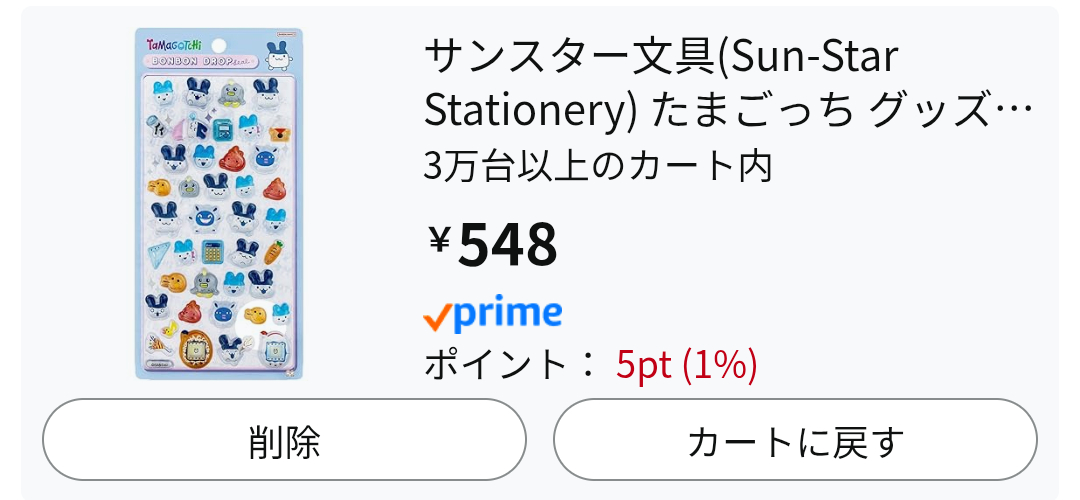Click the TAMAGOTCHI logo on the packaging
The width and height of the screenshot is (1080, 500).
173,45
